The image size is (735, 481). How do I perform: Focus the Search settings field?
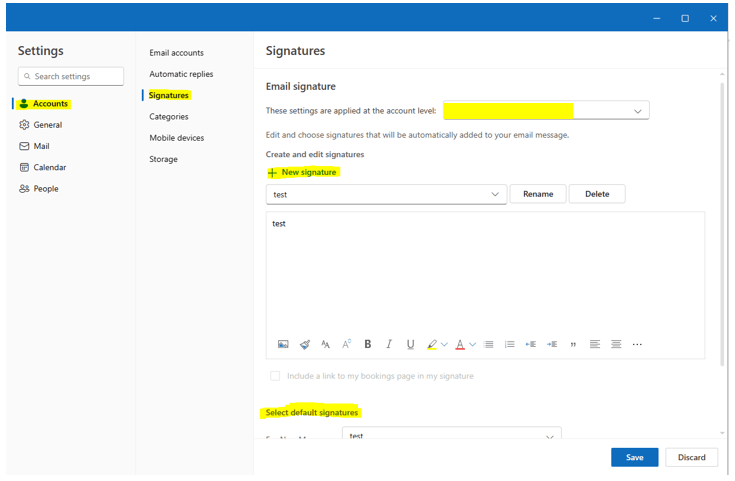point(71,76)
